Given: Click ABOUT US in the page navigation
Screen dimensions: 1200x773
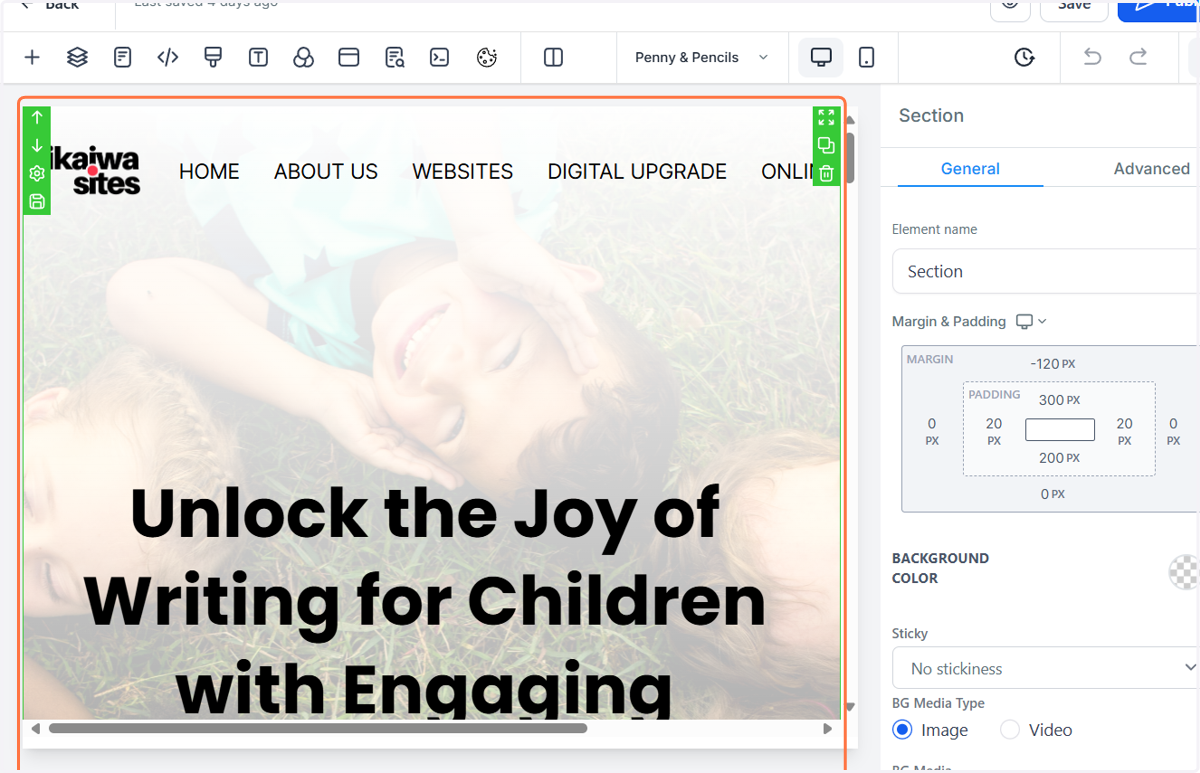Looking at the screenshot, I should point(326,172).
